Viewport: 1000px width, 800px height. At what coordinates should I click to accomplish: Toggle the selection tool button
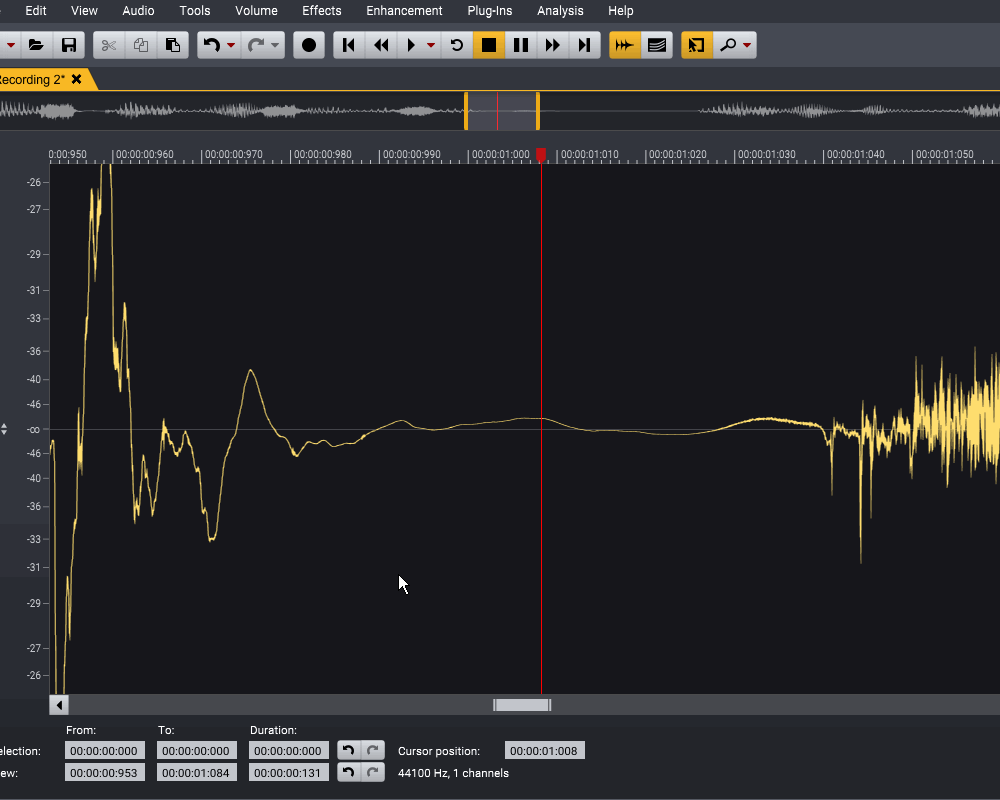696,45
